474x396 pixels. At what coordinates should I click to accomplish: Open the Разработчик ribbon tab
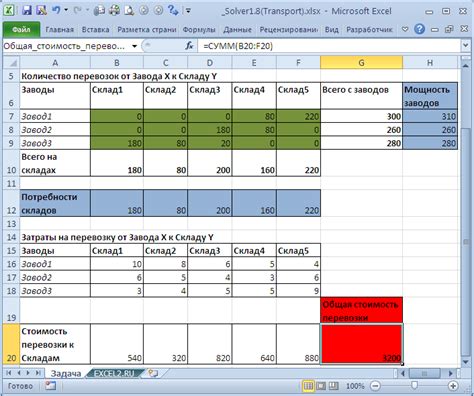click(369, 30)
